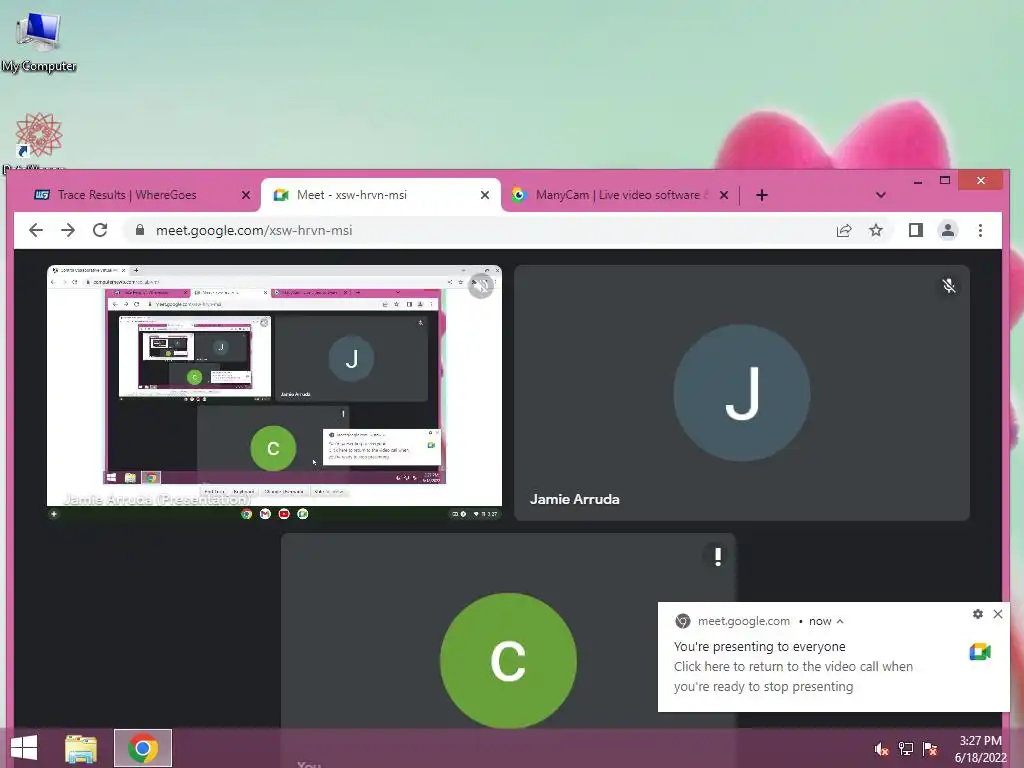Open the Action Center flag icon
Screen dimensions: 1024x768
930,749
